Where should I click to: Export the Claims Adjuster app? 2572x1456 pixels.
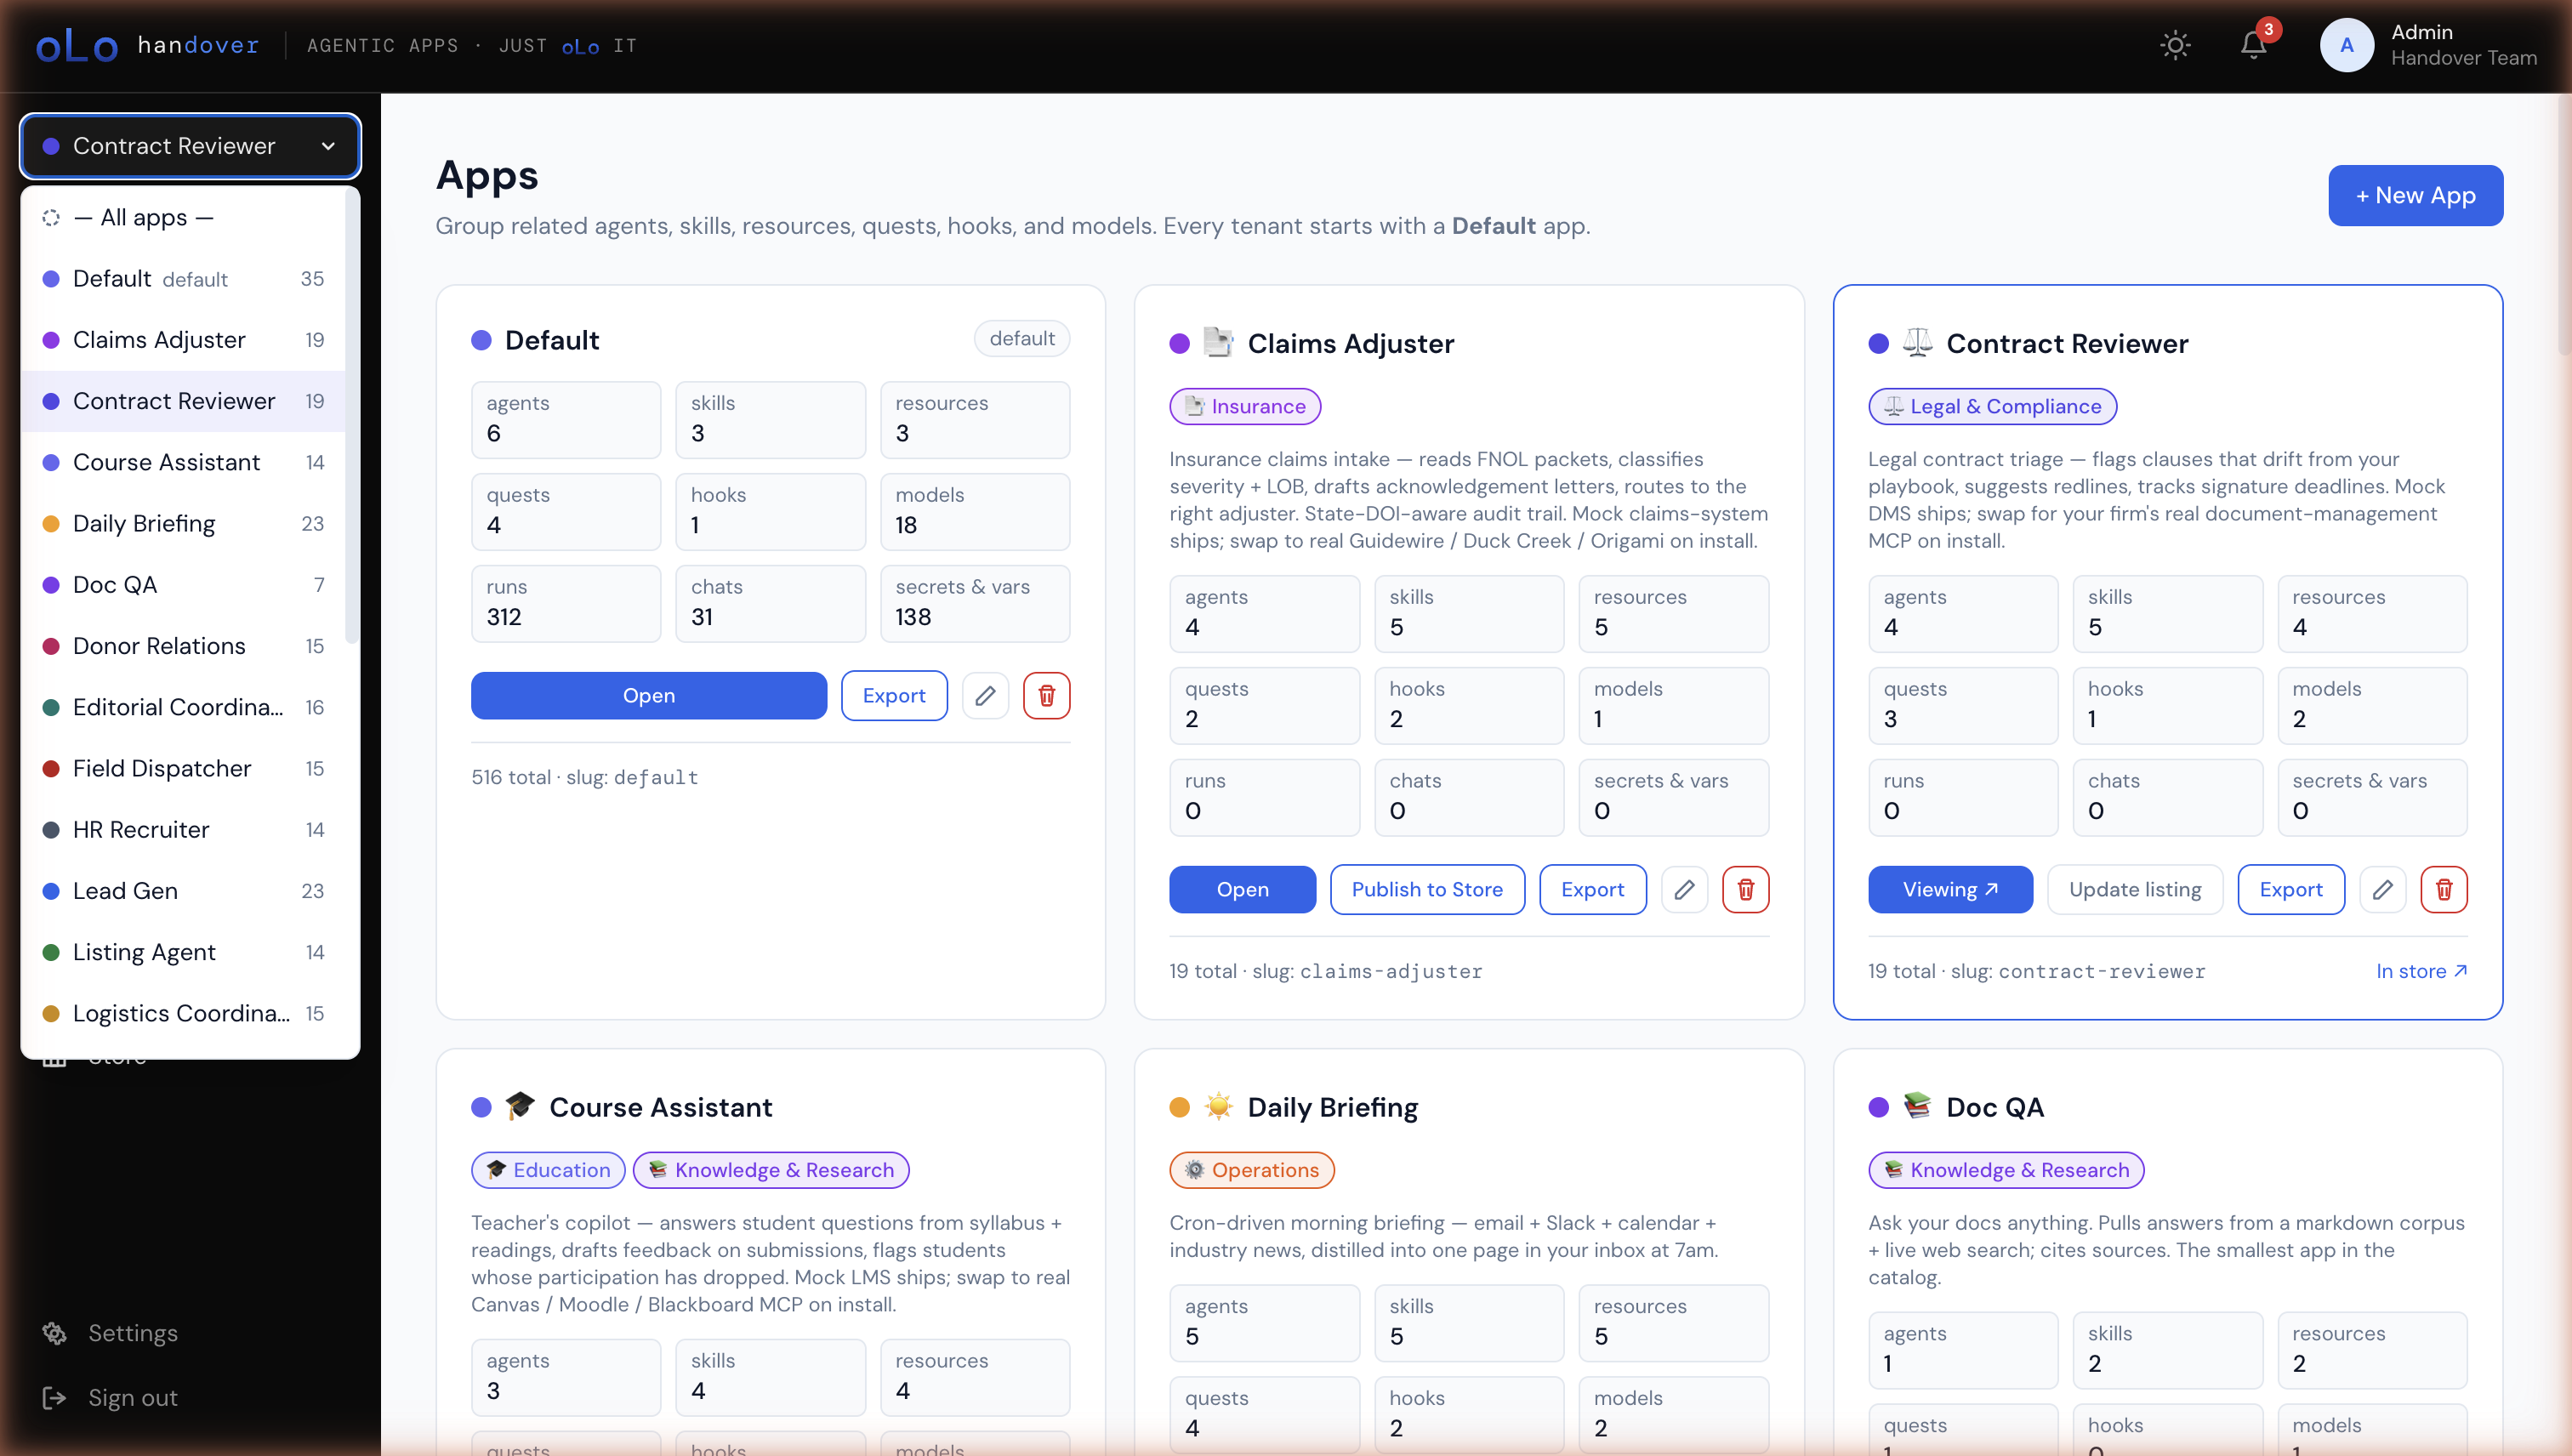1592,889
